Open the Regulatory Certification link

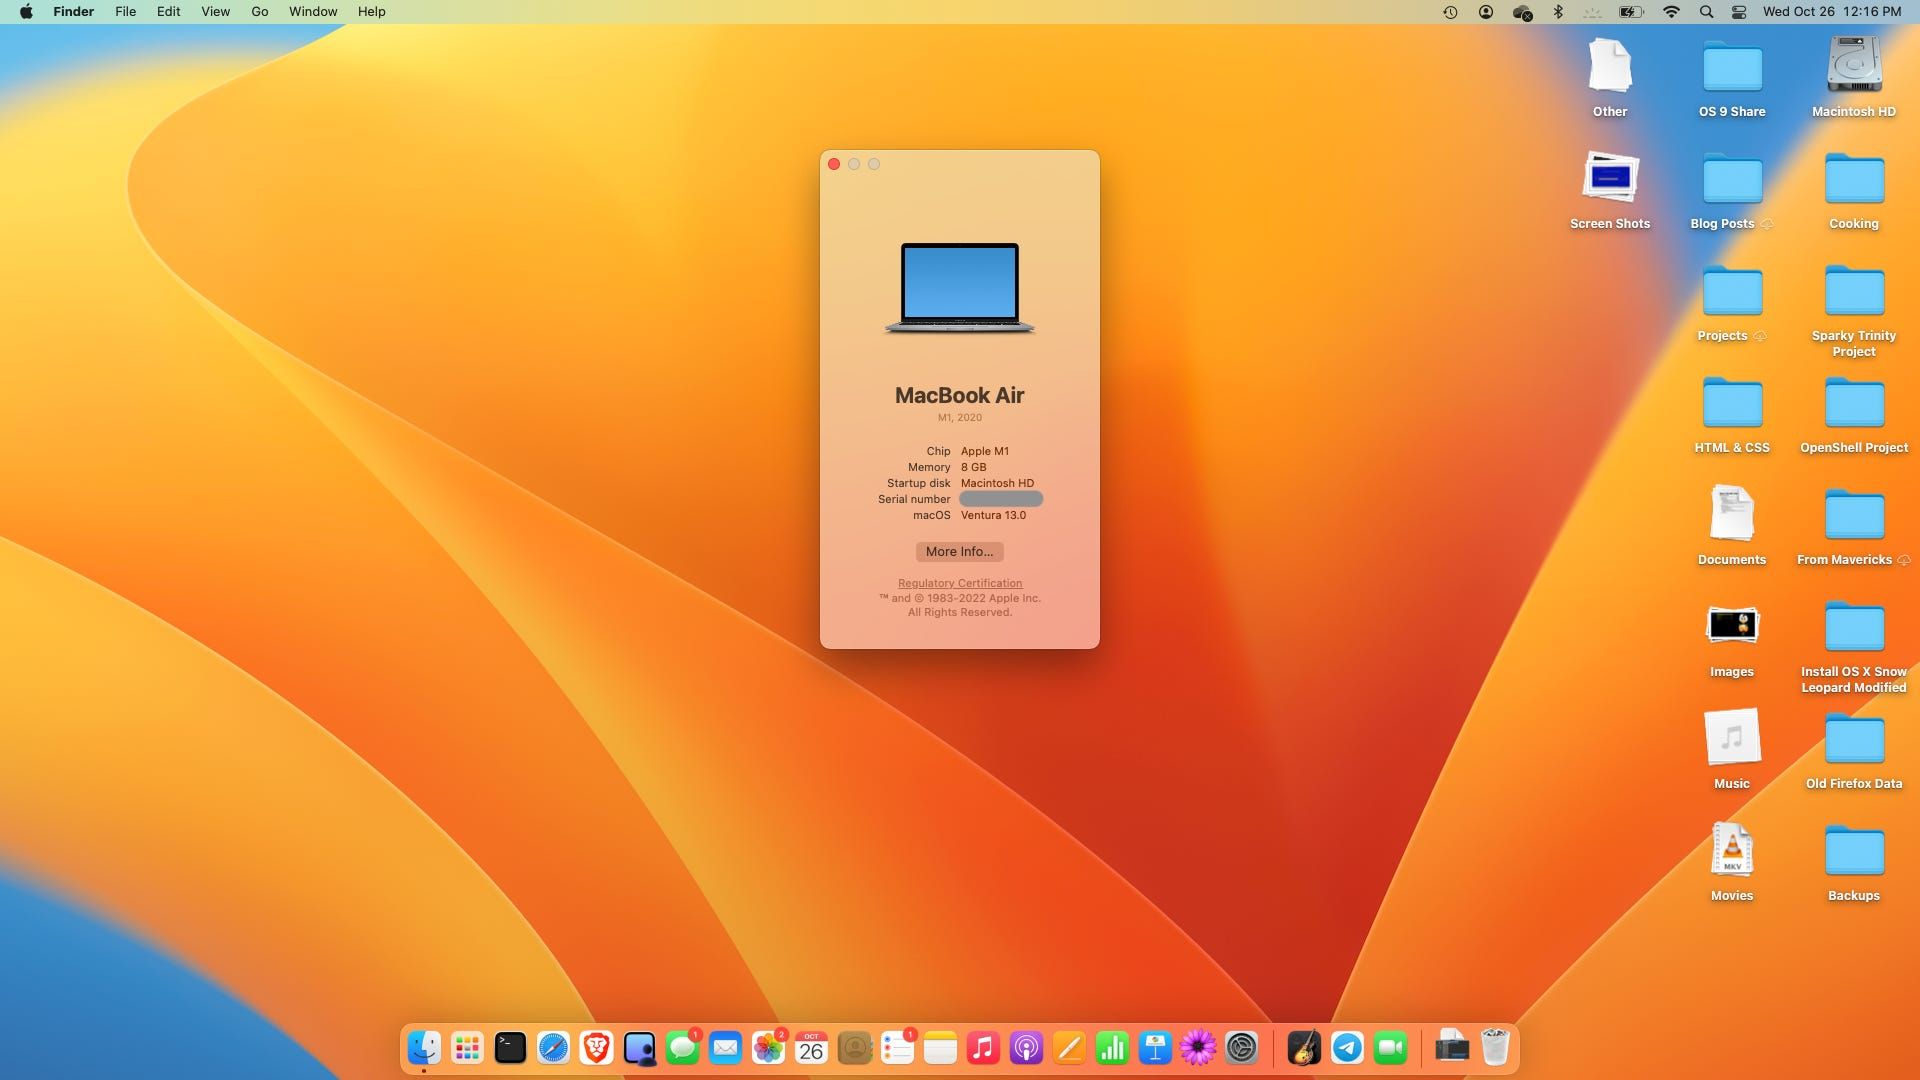point(960,583)
